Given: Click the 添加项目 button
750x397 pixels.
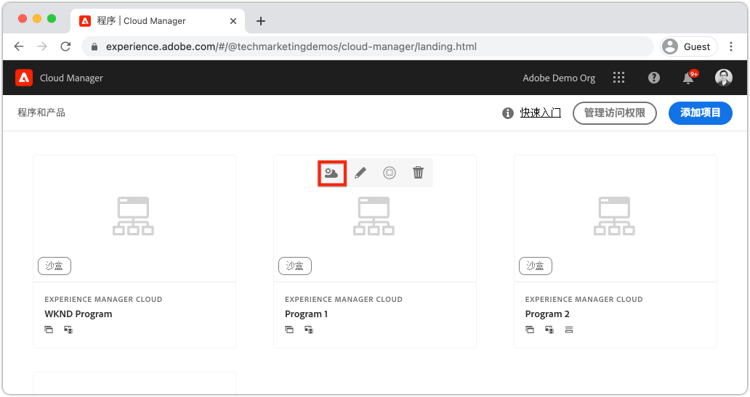Looking at the screenshot, I should coord(700,113).
